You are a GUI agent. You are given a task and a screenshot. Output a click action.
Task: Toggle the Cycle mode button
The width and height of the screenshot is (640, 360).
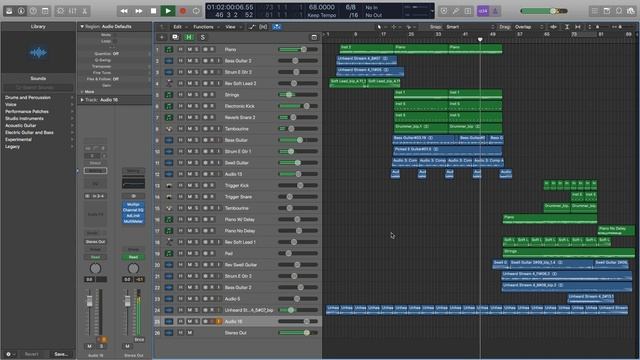(196, 11)
